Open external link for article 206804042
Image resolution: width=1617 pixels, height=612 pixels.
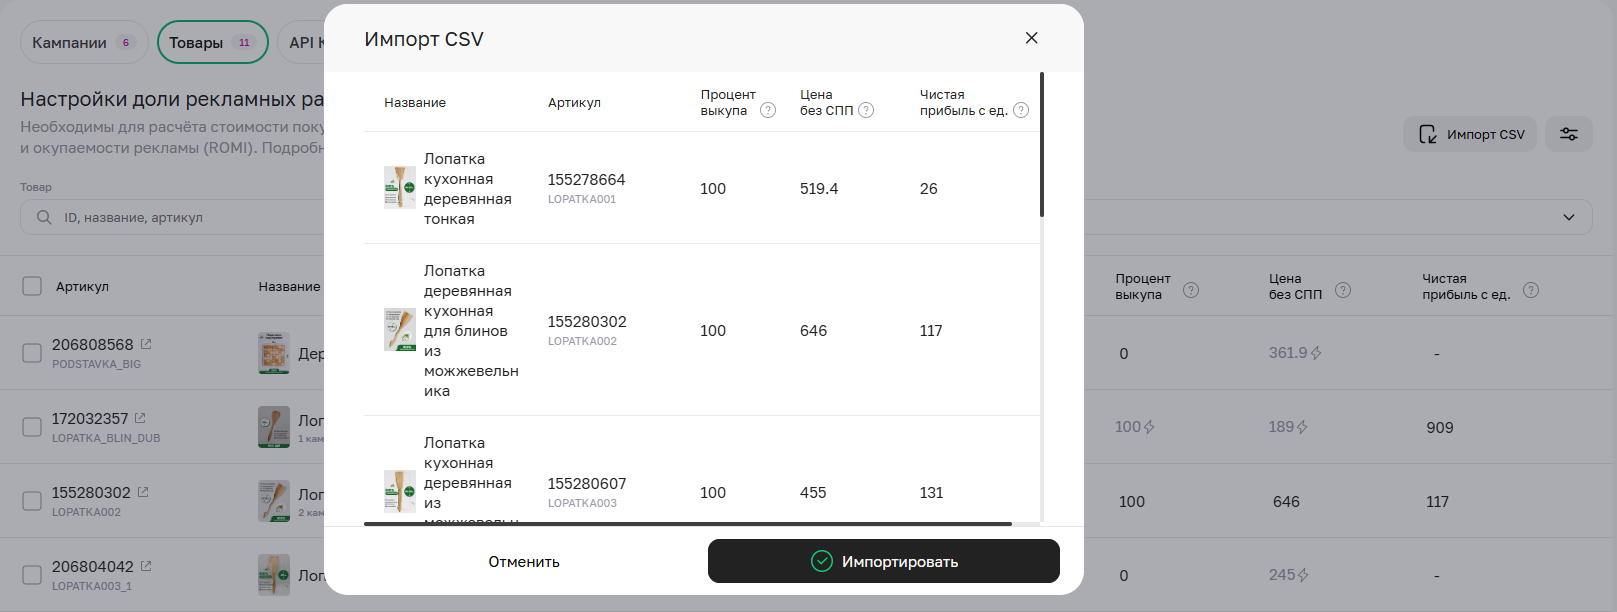[x=146, y=566]
